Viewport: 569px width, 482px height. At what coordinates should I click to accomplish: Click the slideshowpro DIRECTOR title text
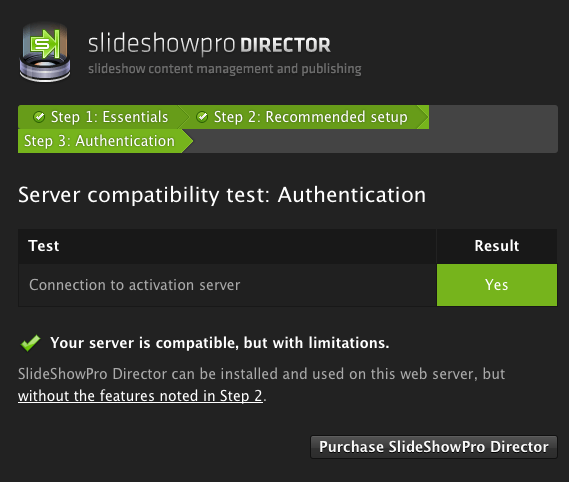(x=209, y=44)
